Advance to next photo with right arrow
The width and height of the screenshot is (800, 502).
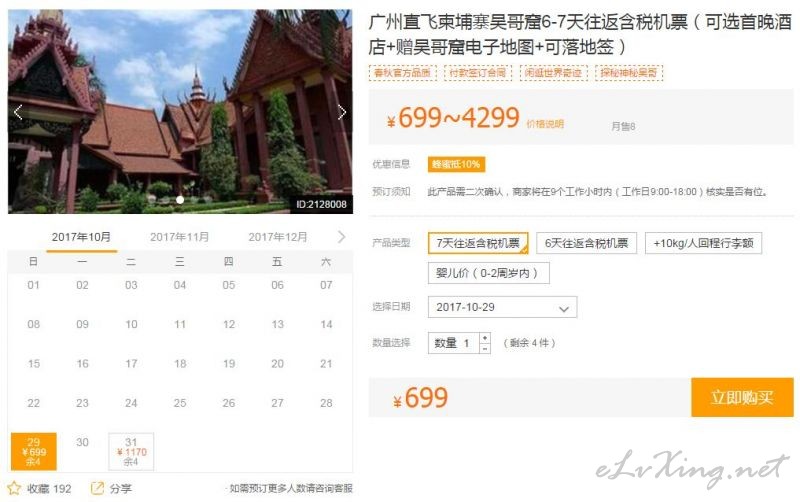[342, 112]
